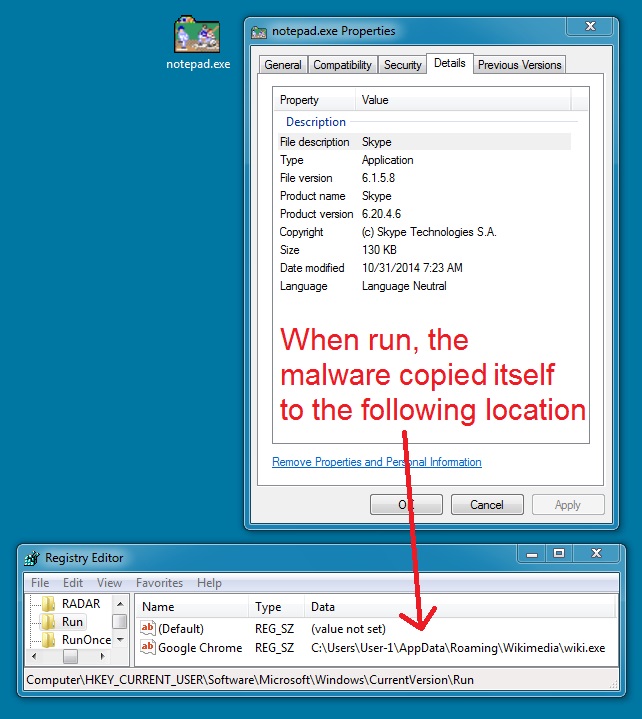The height and width of the screenshot is (719, 642).
Task: Maximize the Registry Editor window
Action: (x=559, y=553)
